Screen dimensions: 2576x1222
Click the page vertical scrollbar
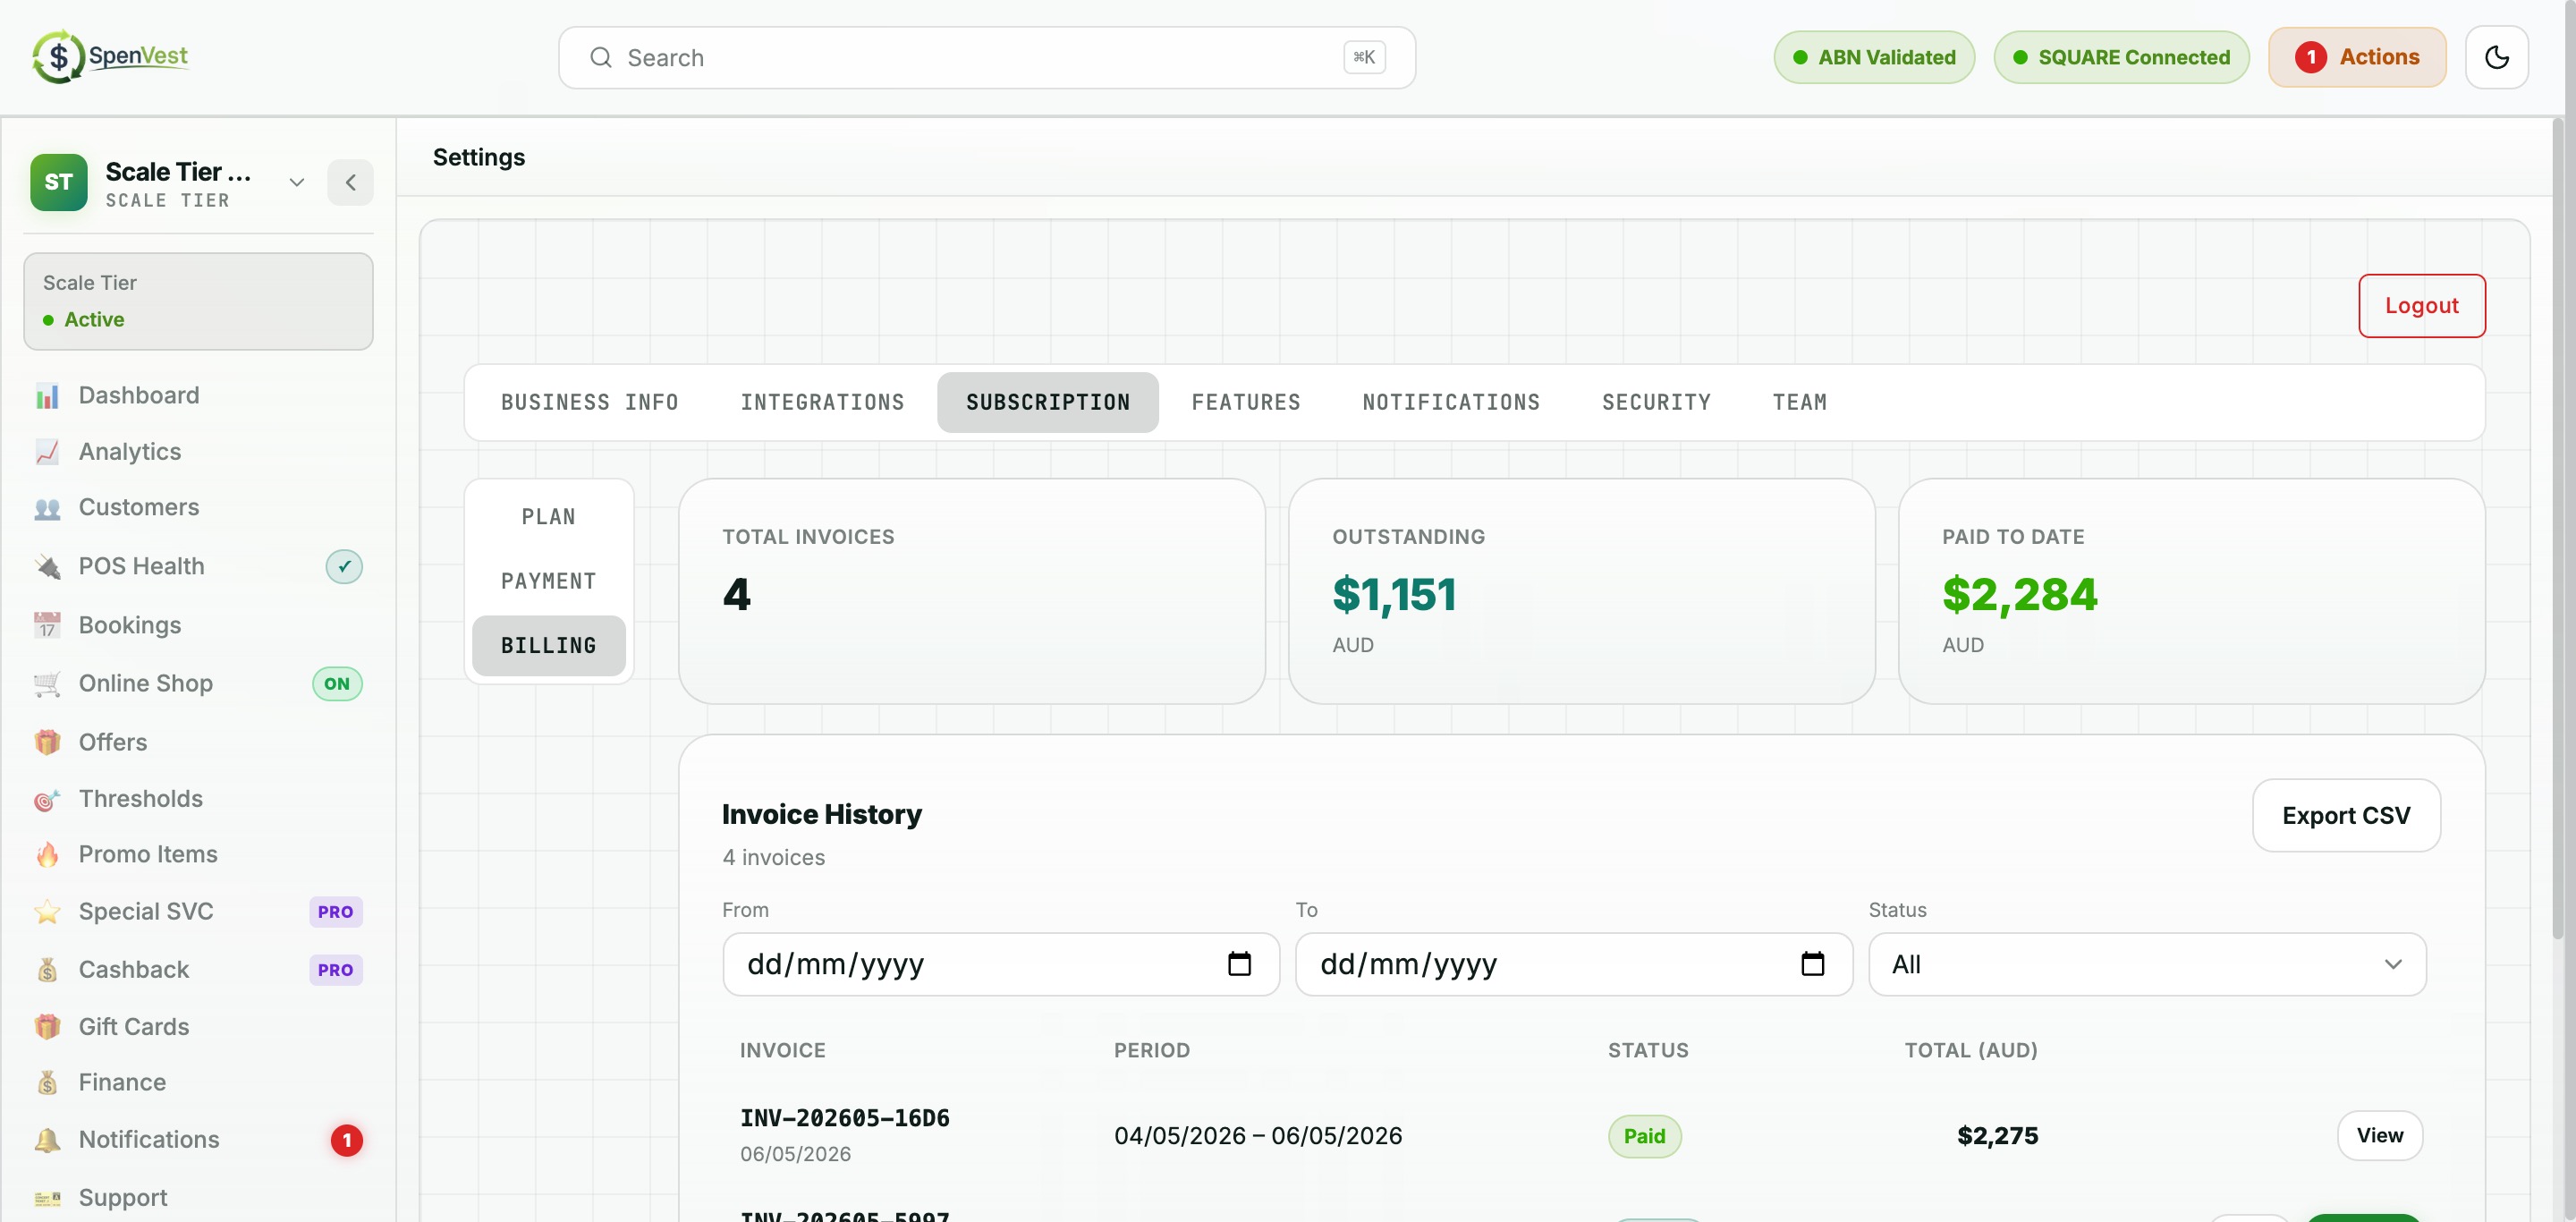click(2557, 528)
